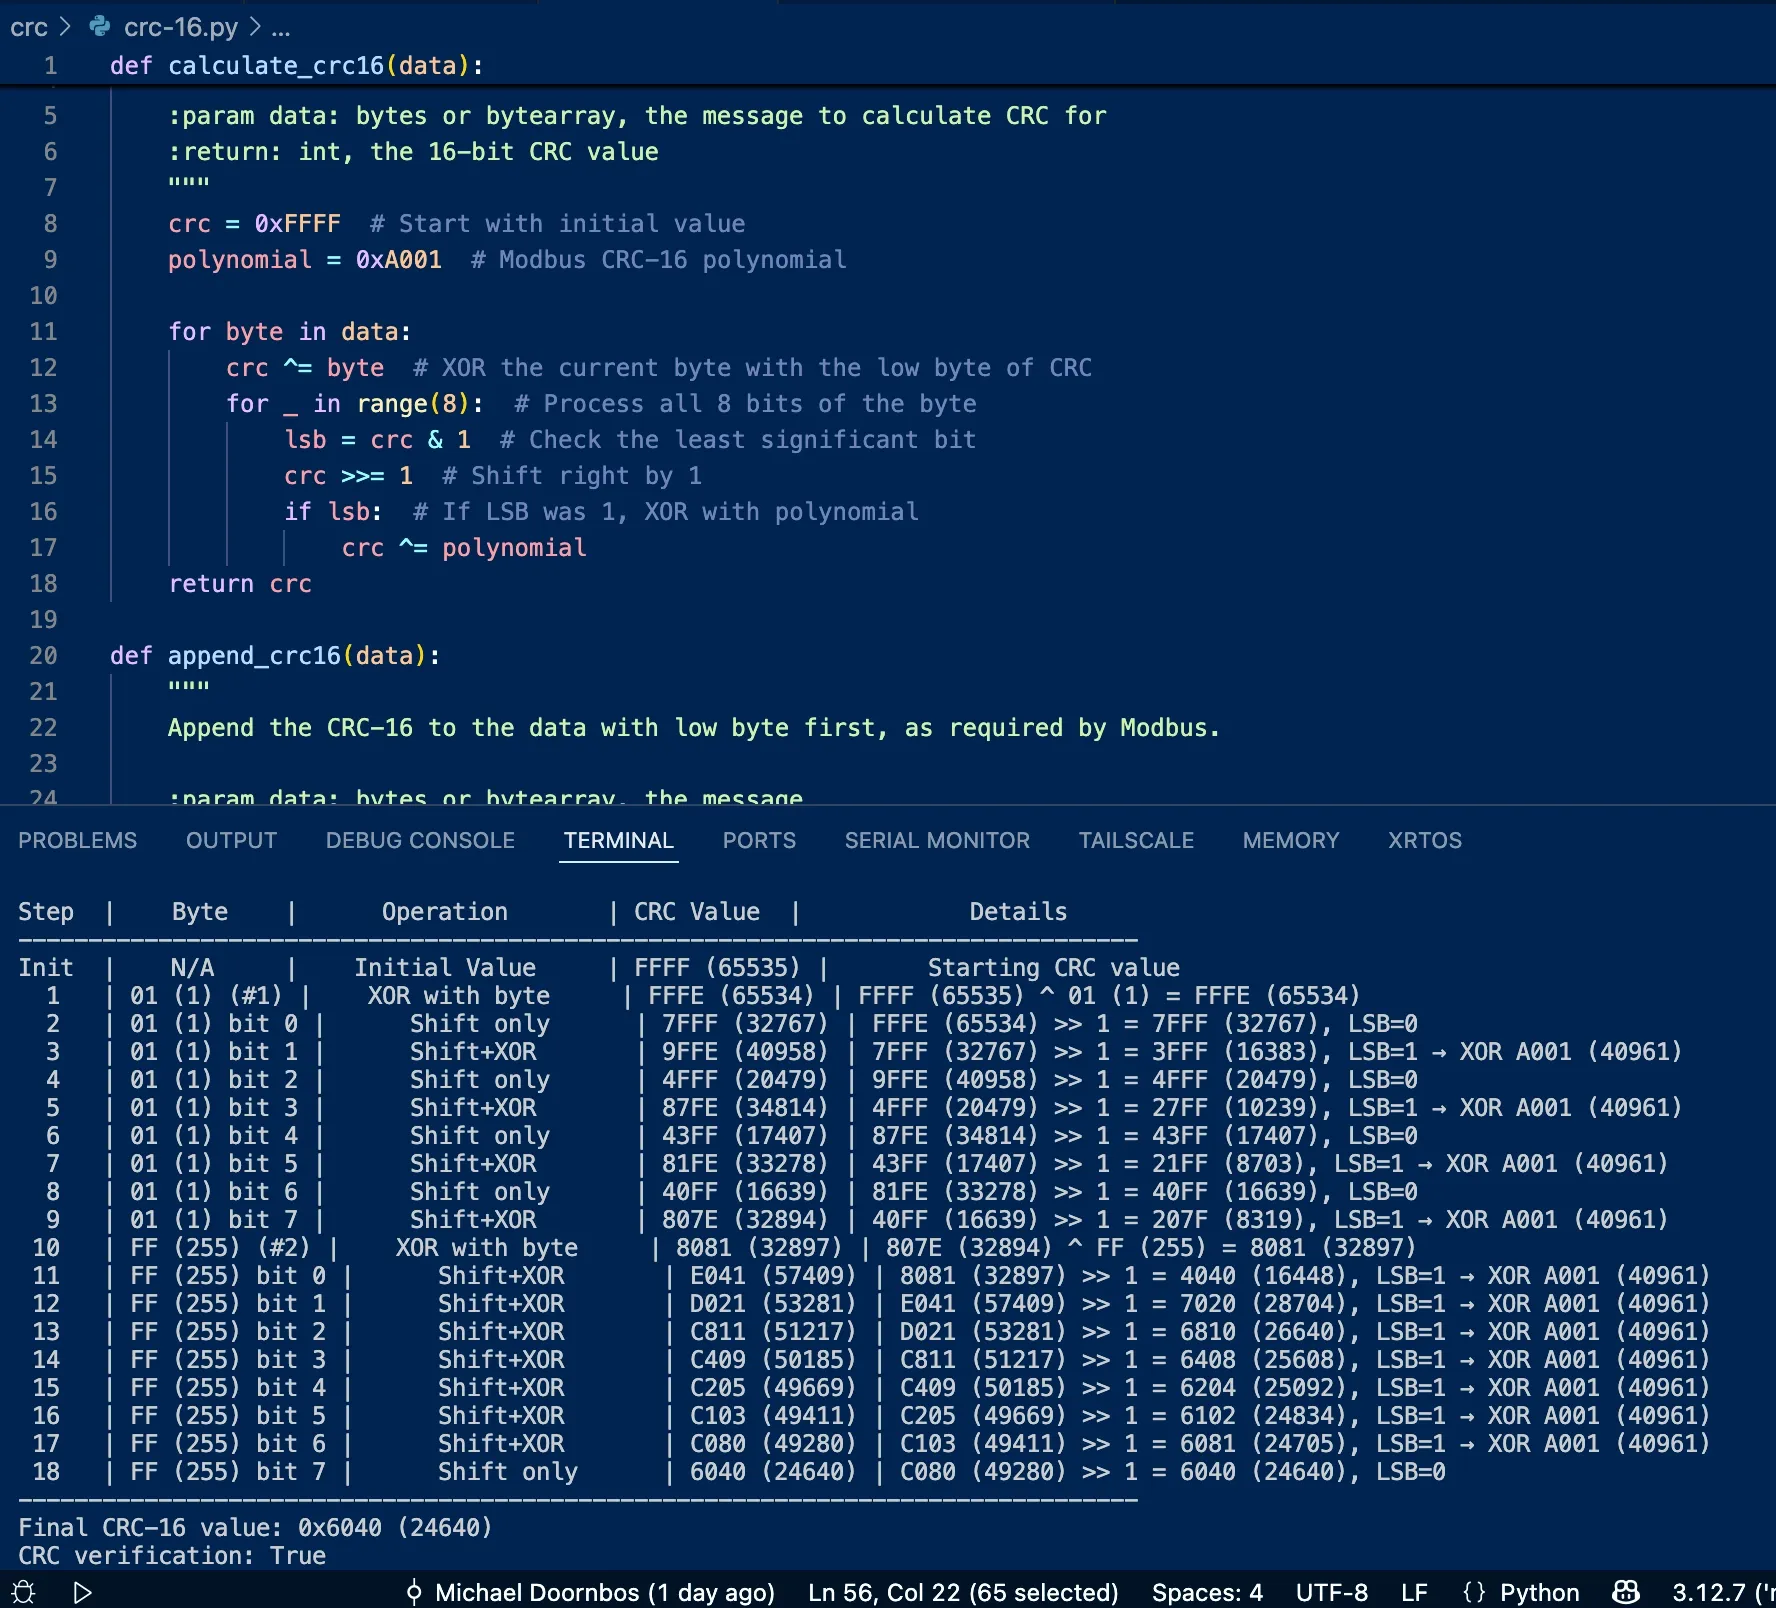Select the SERIAL MONITOR panel tab
This screenshot has width=1776, height=1608.
[x=937, y=840]
